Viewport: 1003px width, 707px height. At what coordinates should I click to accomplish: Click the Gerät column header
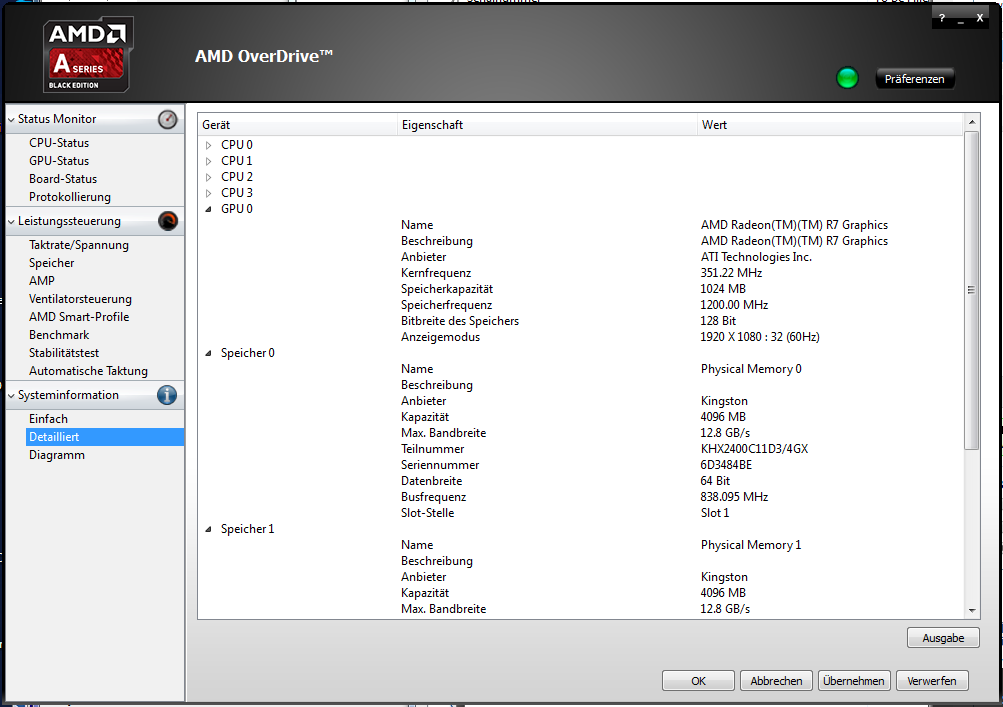297,125
